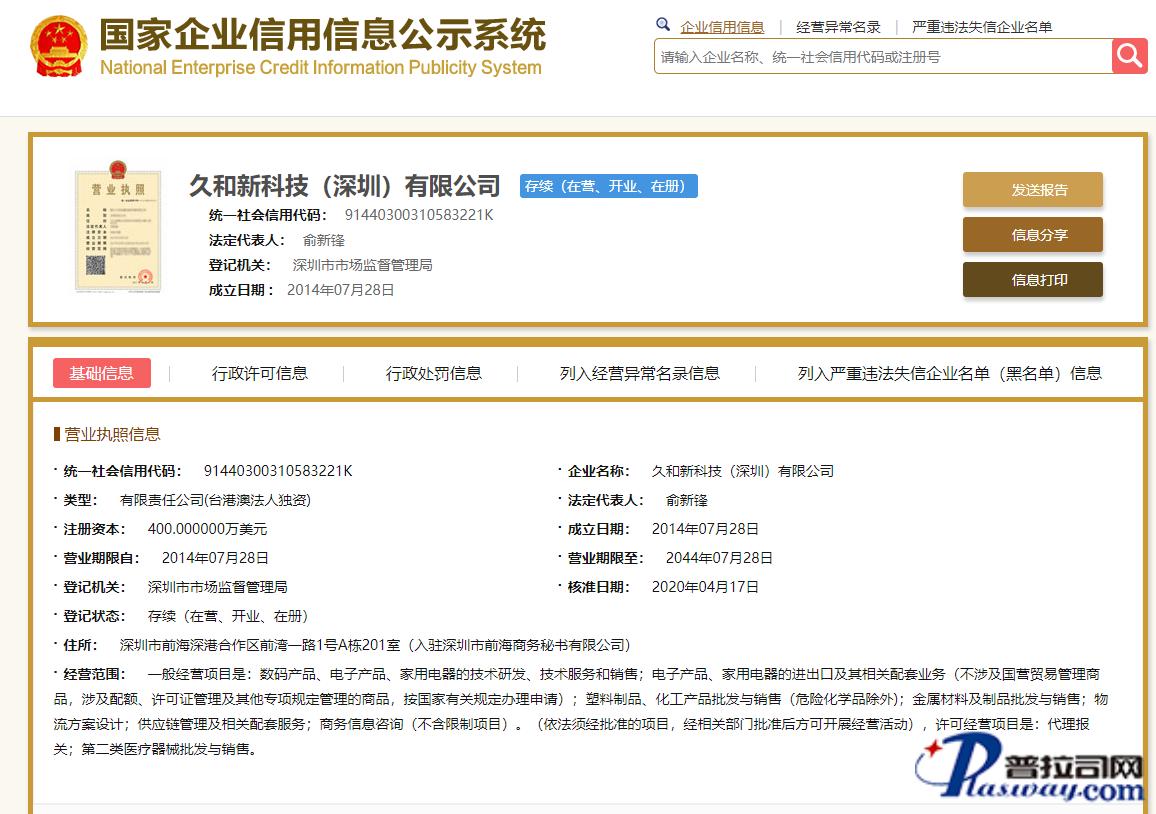
Task: Click the small magnifier icon beside 企业信用信息
Action: pos(663,26)
